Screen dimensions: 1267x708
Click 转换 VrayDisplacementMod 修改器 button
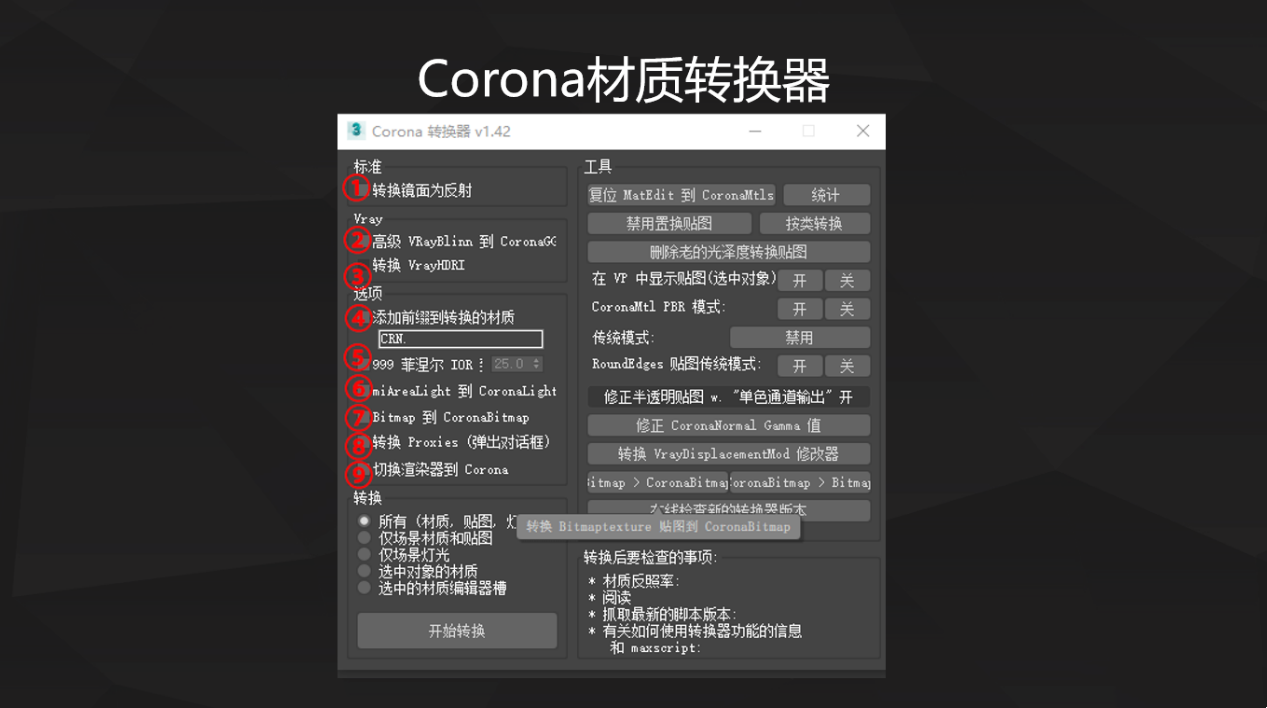(x=728, y=454)
